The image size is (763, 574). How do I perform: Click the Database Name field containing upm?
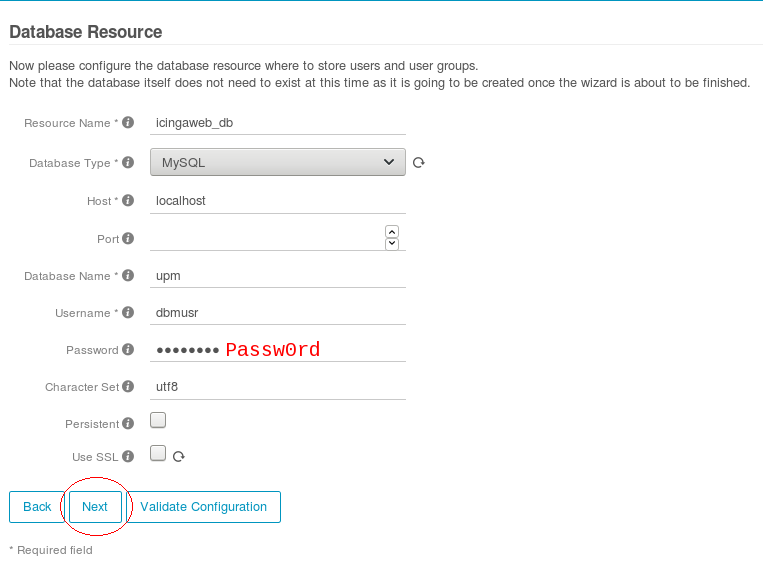click(x=278, y=276)
